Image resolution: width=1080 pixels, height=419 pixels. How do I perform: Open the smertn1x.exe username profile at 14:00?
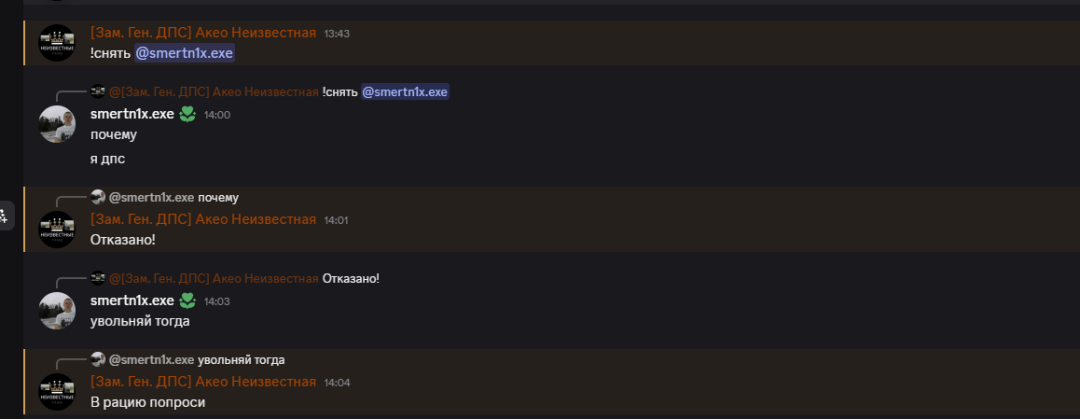coord(132,114)
